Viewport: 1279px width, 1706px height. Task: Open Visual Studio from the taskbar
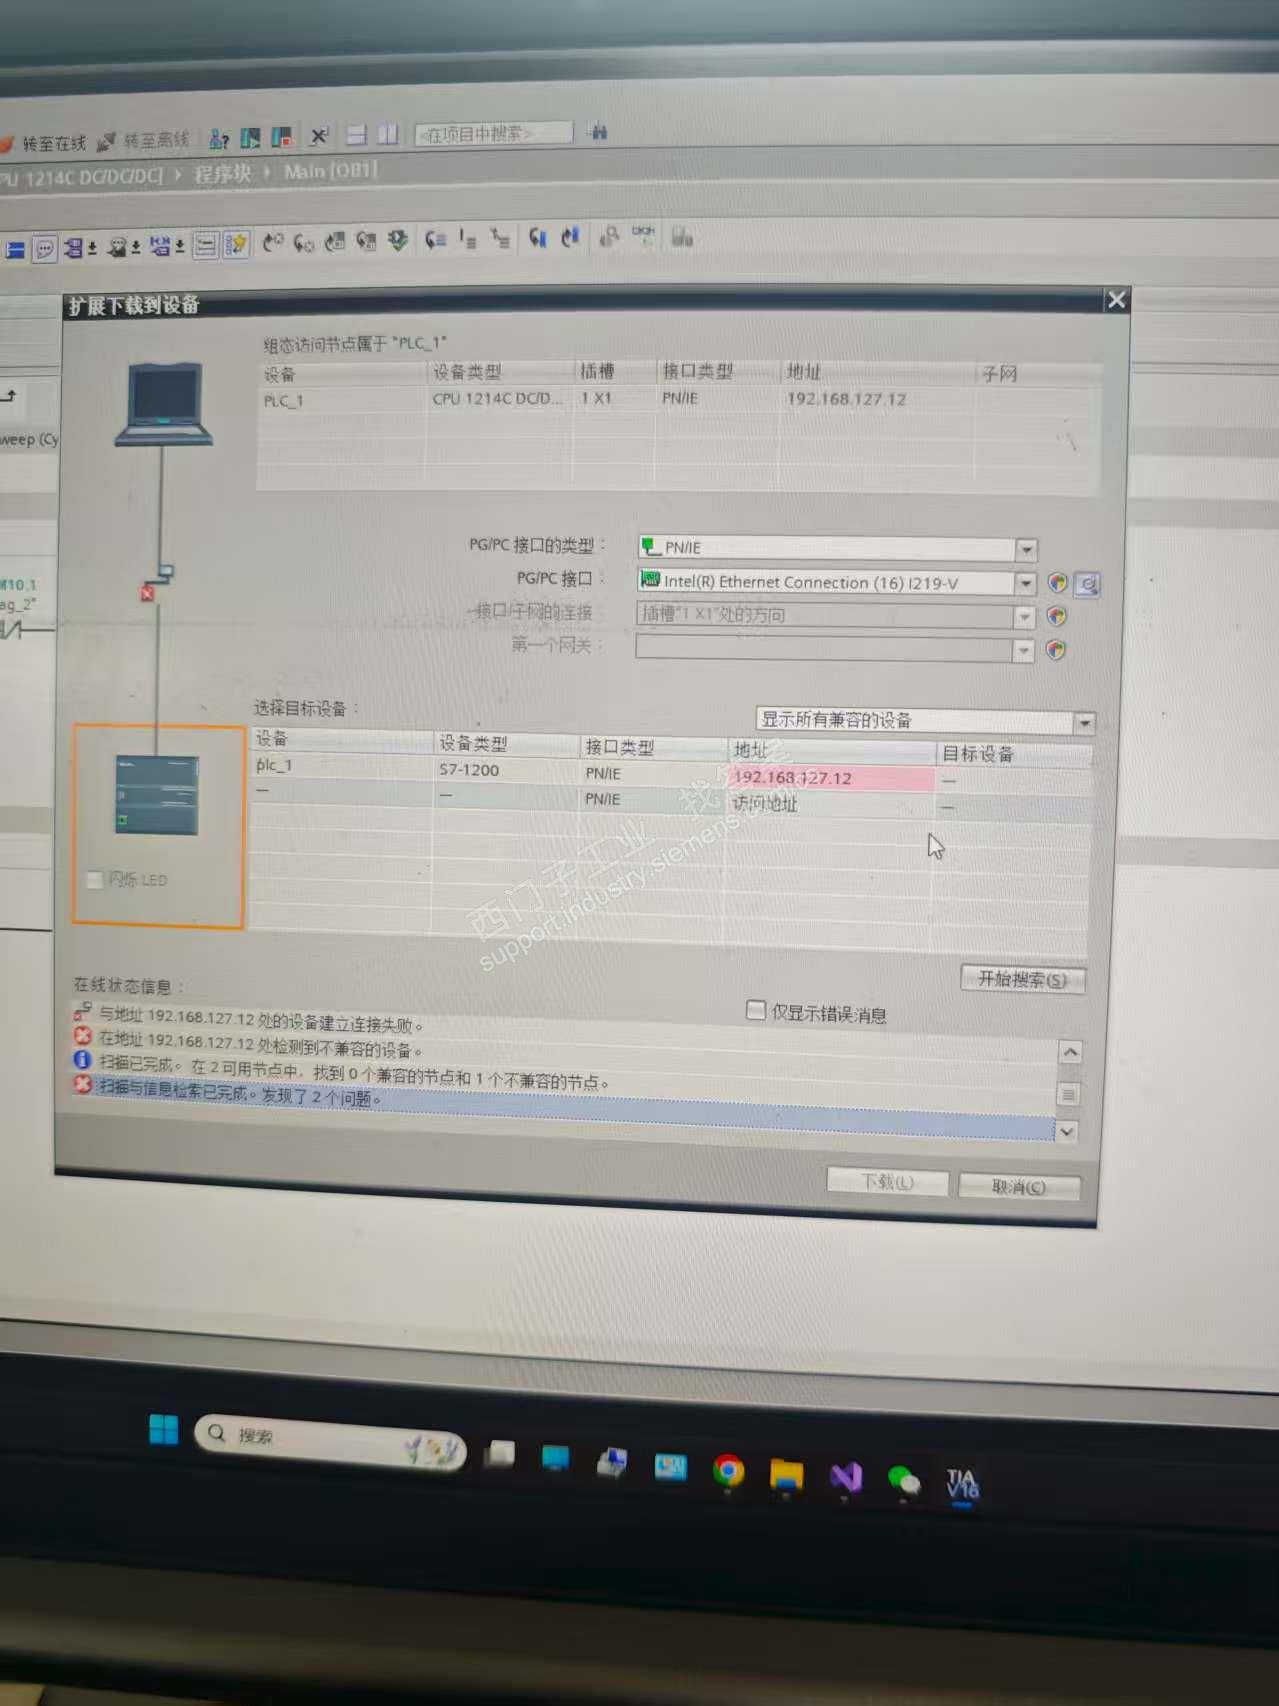click(x=846, y=1477)
